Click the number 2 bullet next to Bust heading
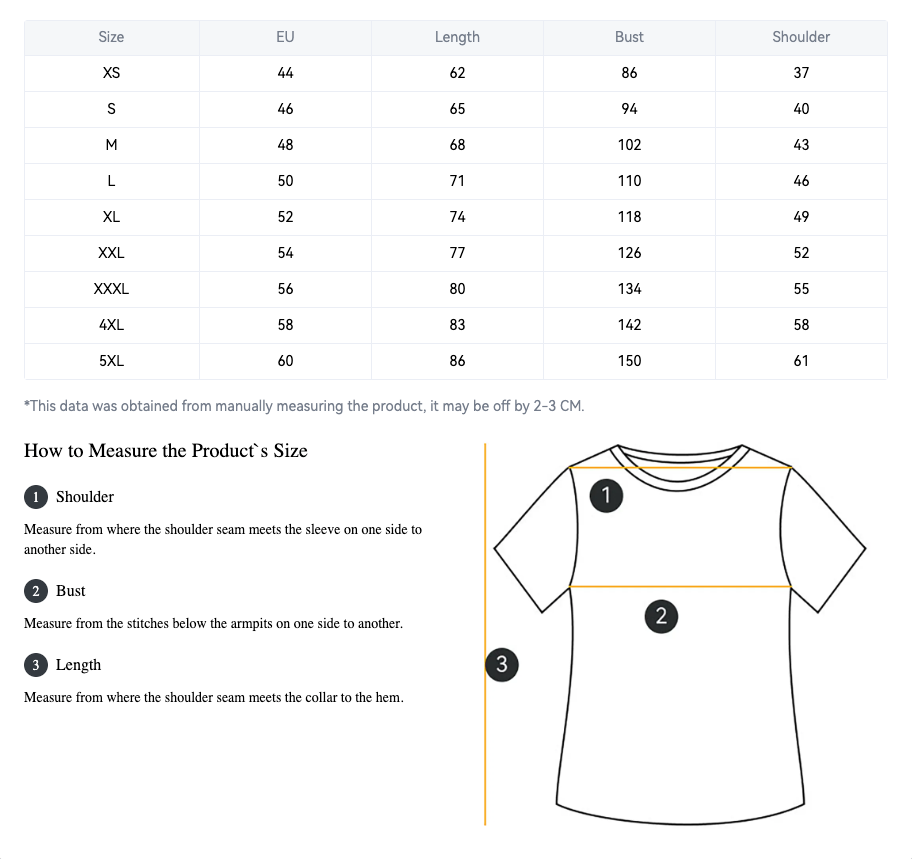Image resolution: width=912 pixels, height=859 pixels. coord(36,591)
